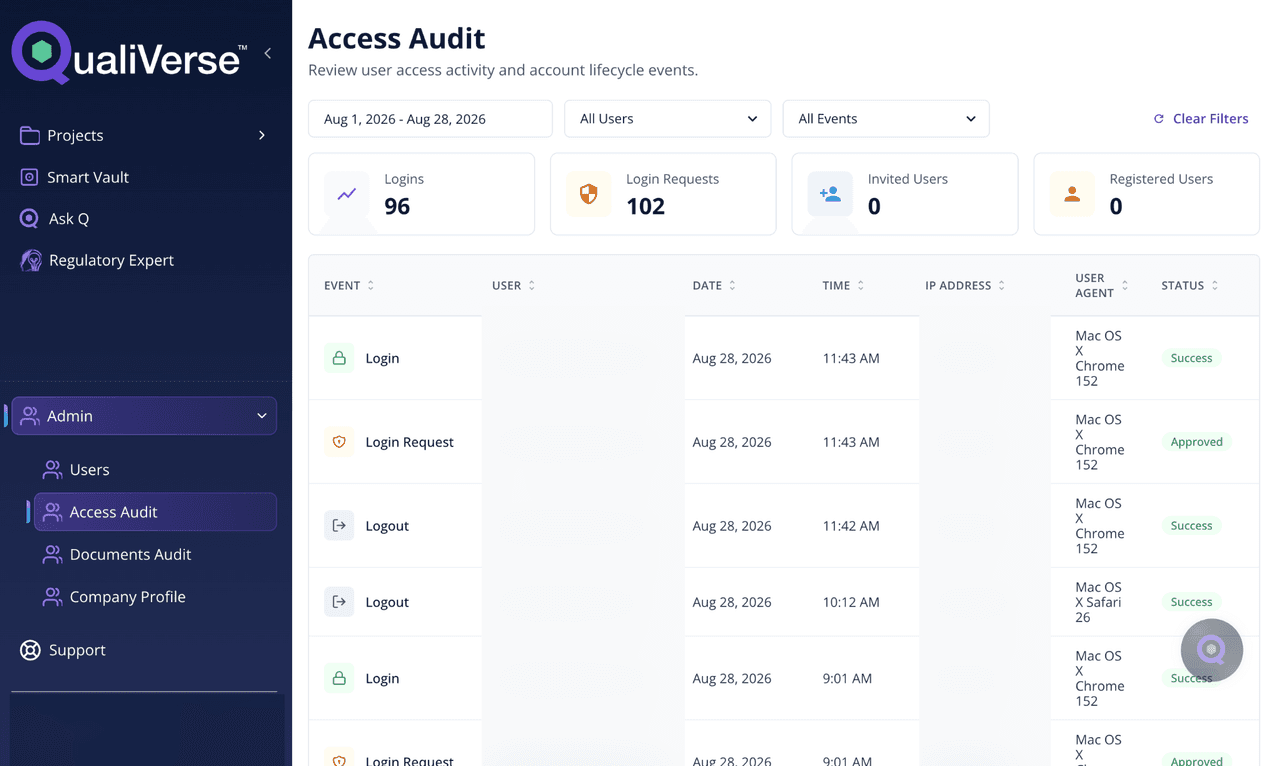1280x766 pixels.
Task: Go to Regulatory Expert page
Action: [111, 260]
